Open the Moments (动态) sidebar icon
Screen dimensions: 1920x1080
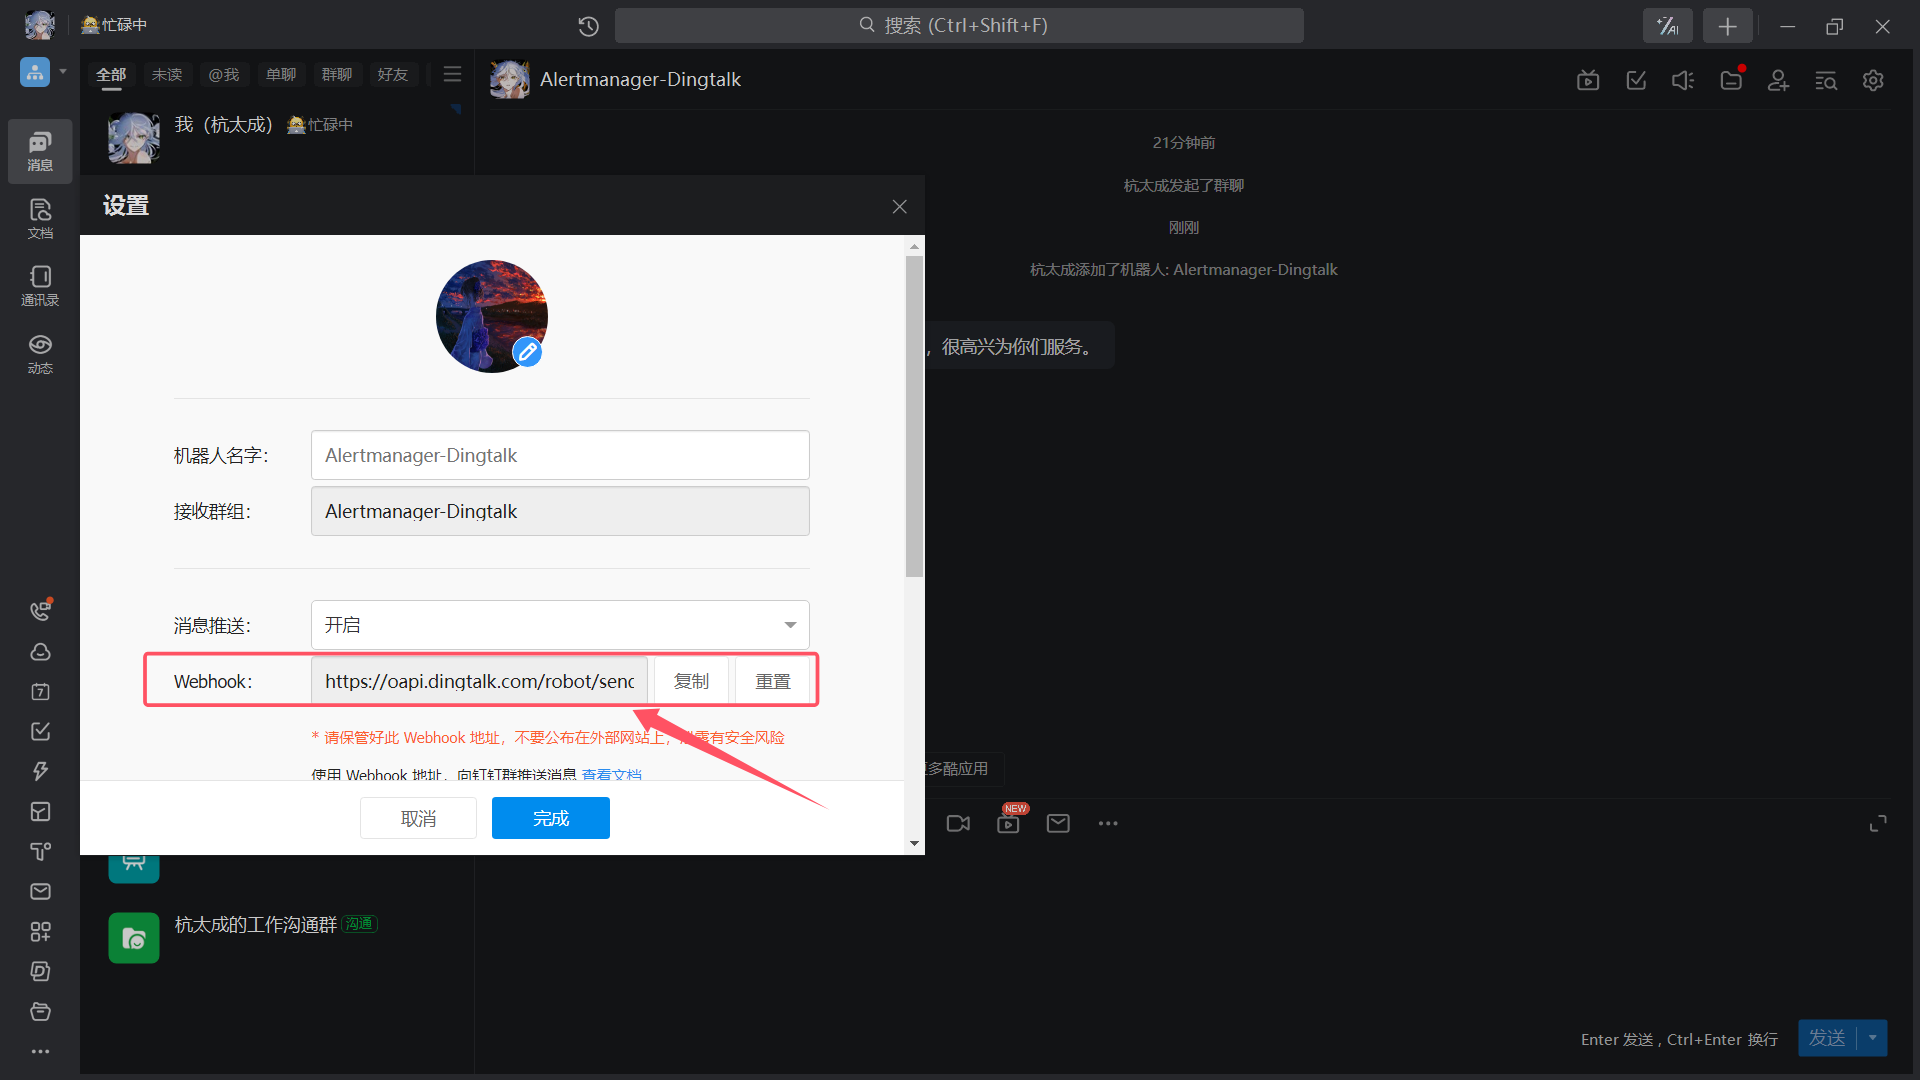coord(40,352)
